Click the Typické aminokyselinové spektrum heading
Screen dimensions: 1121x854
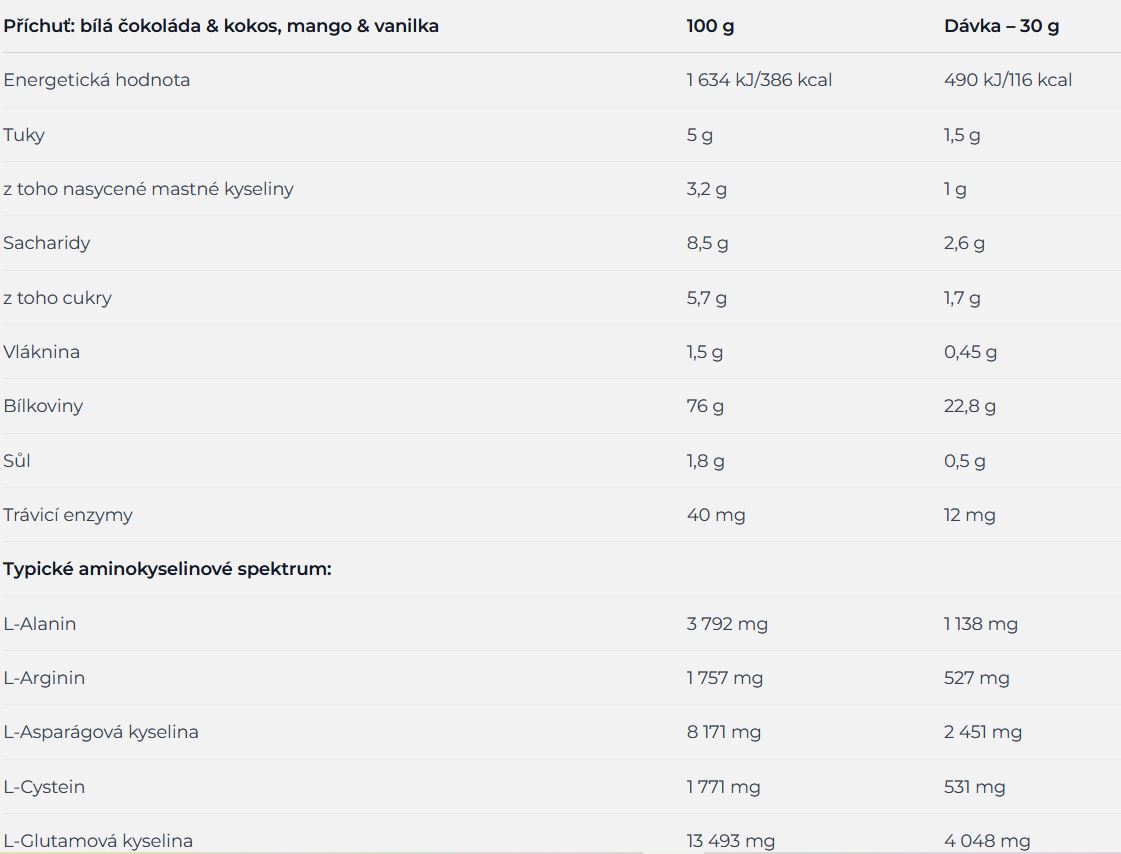[167, 569]
